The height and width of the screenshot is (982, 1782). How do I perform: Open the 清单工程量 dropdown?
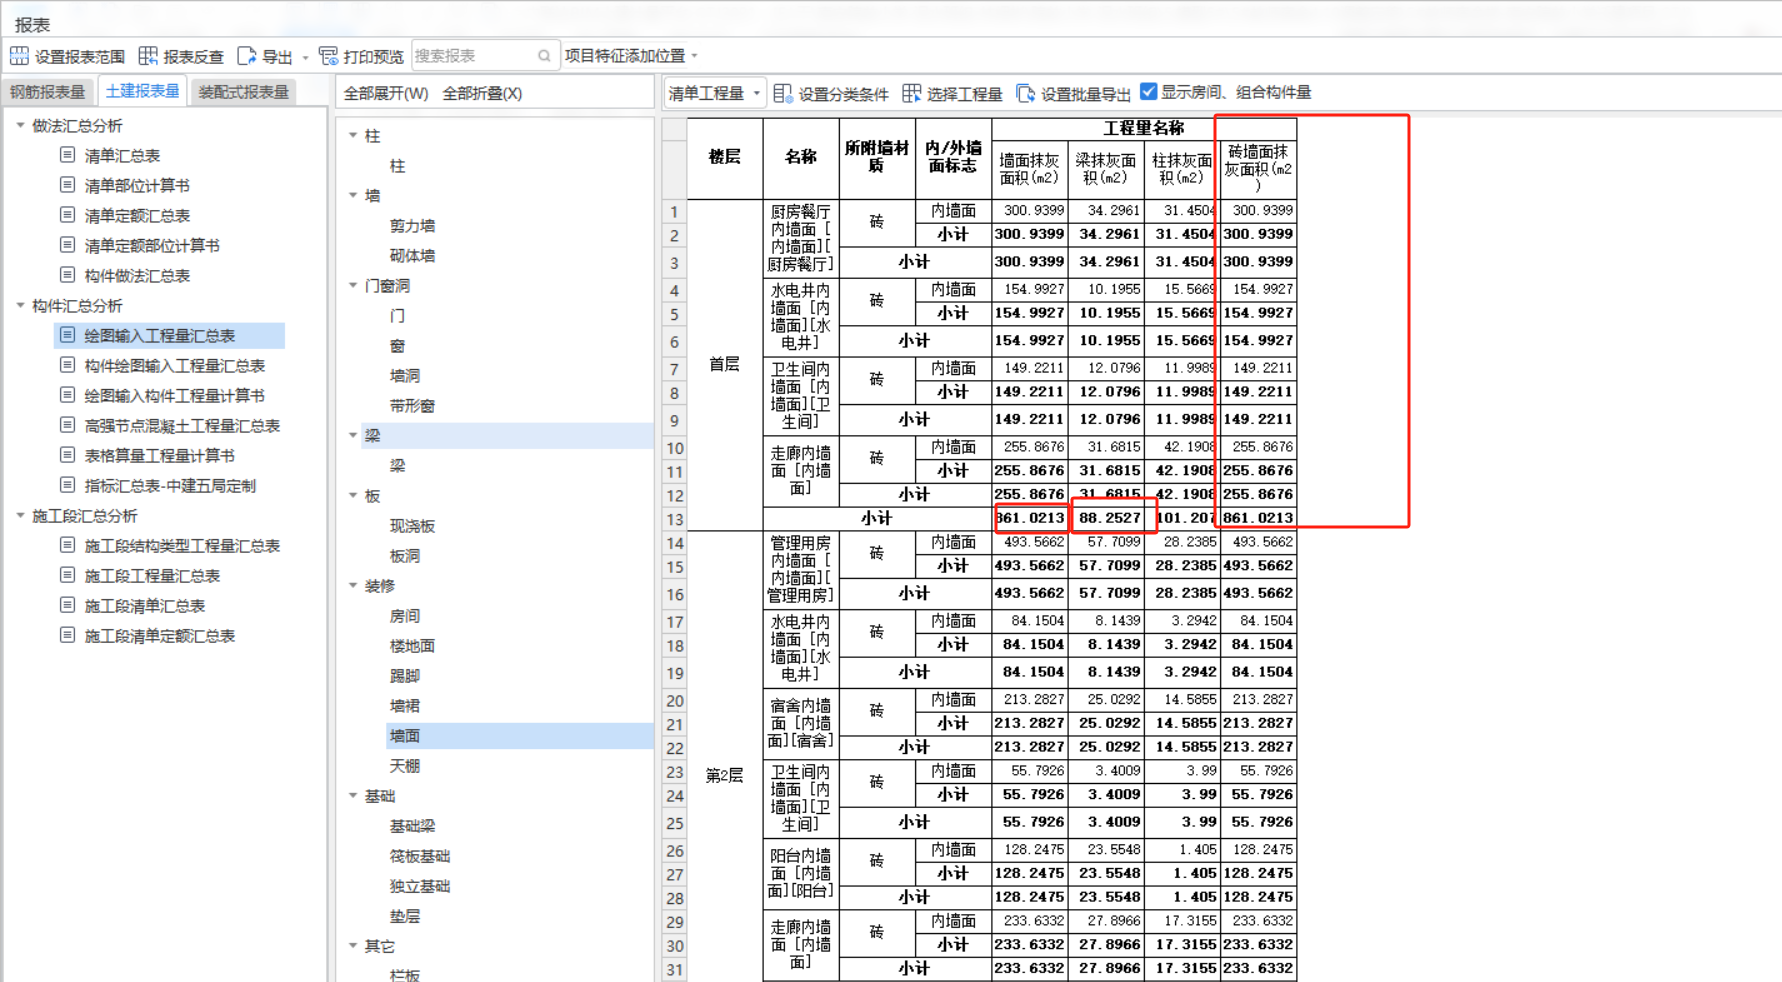[714, 93]
